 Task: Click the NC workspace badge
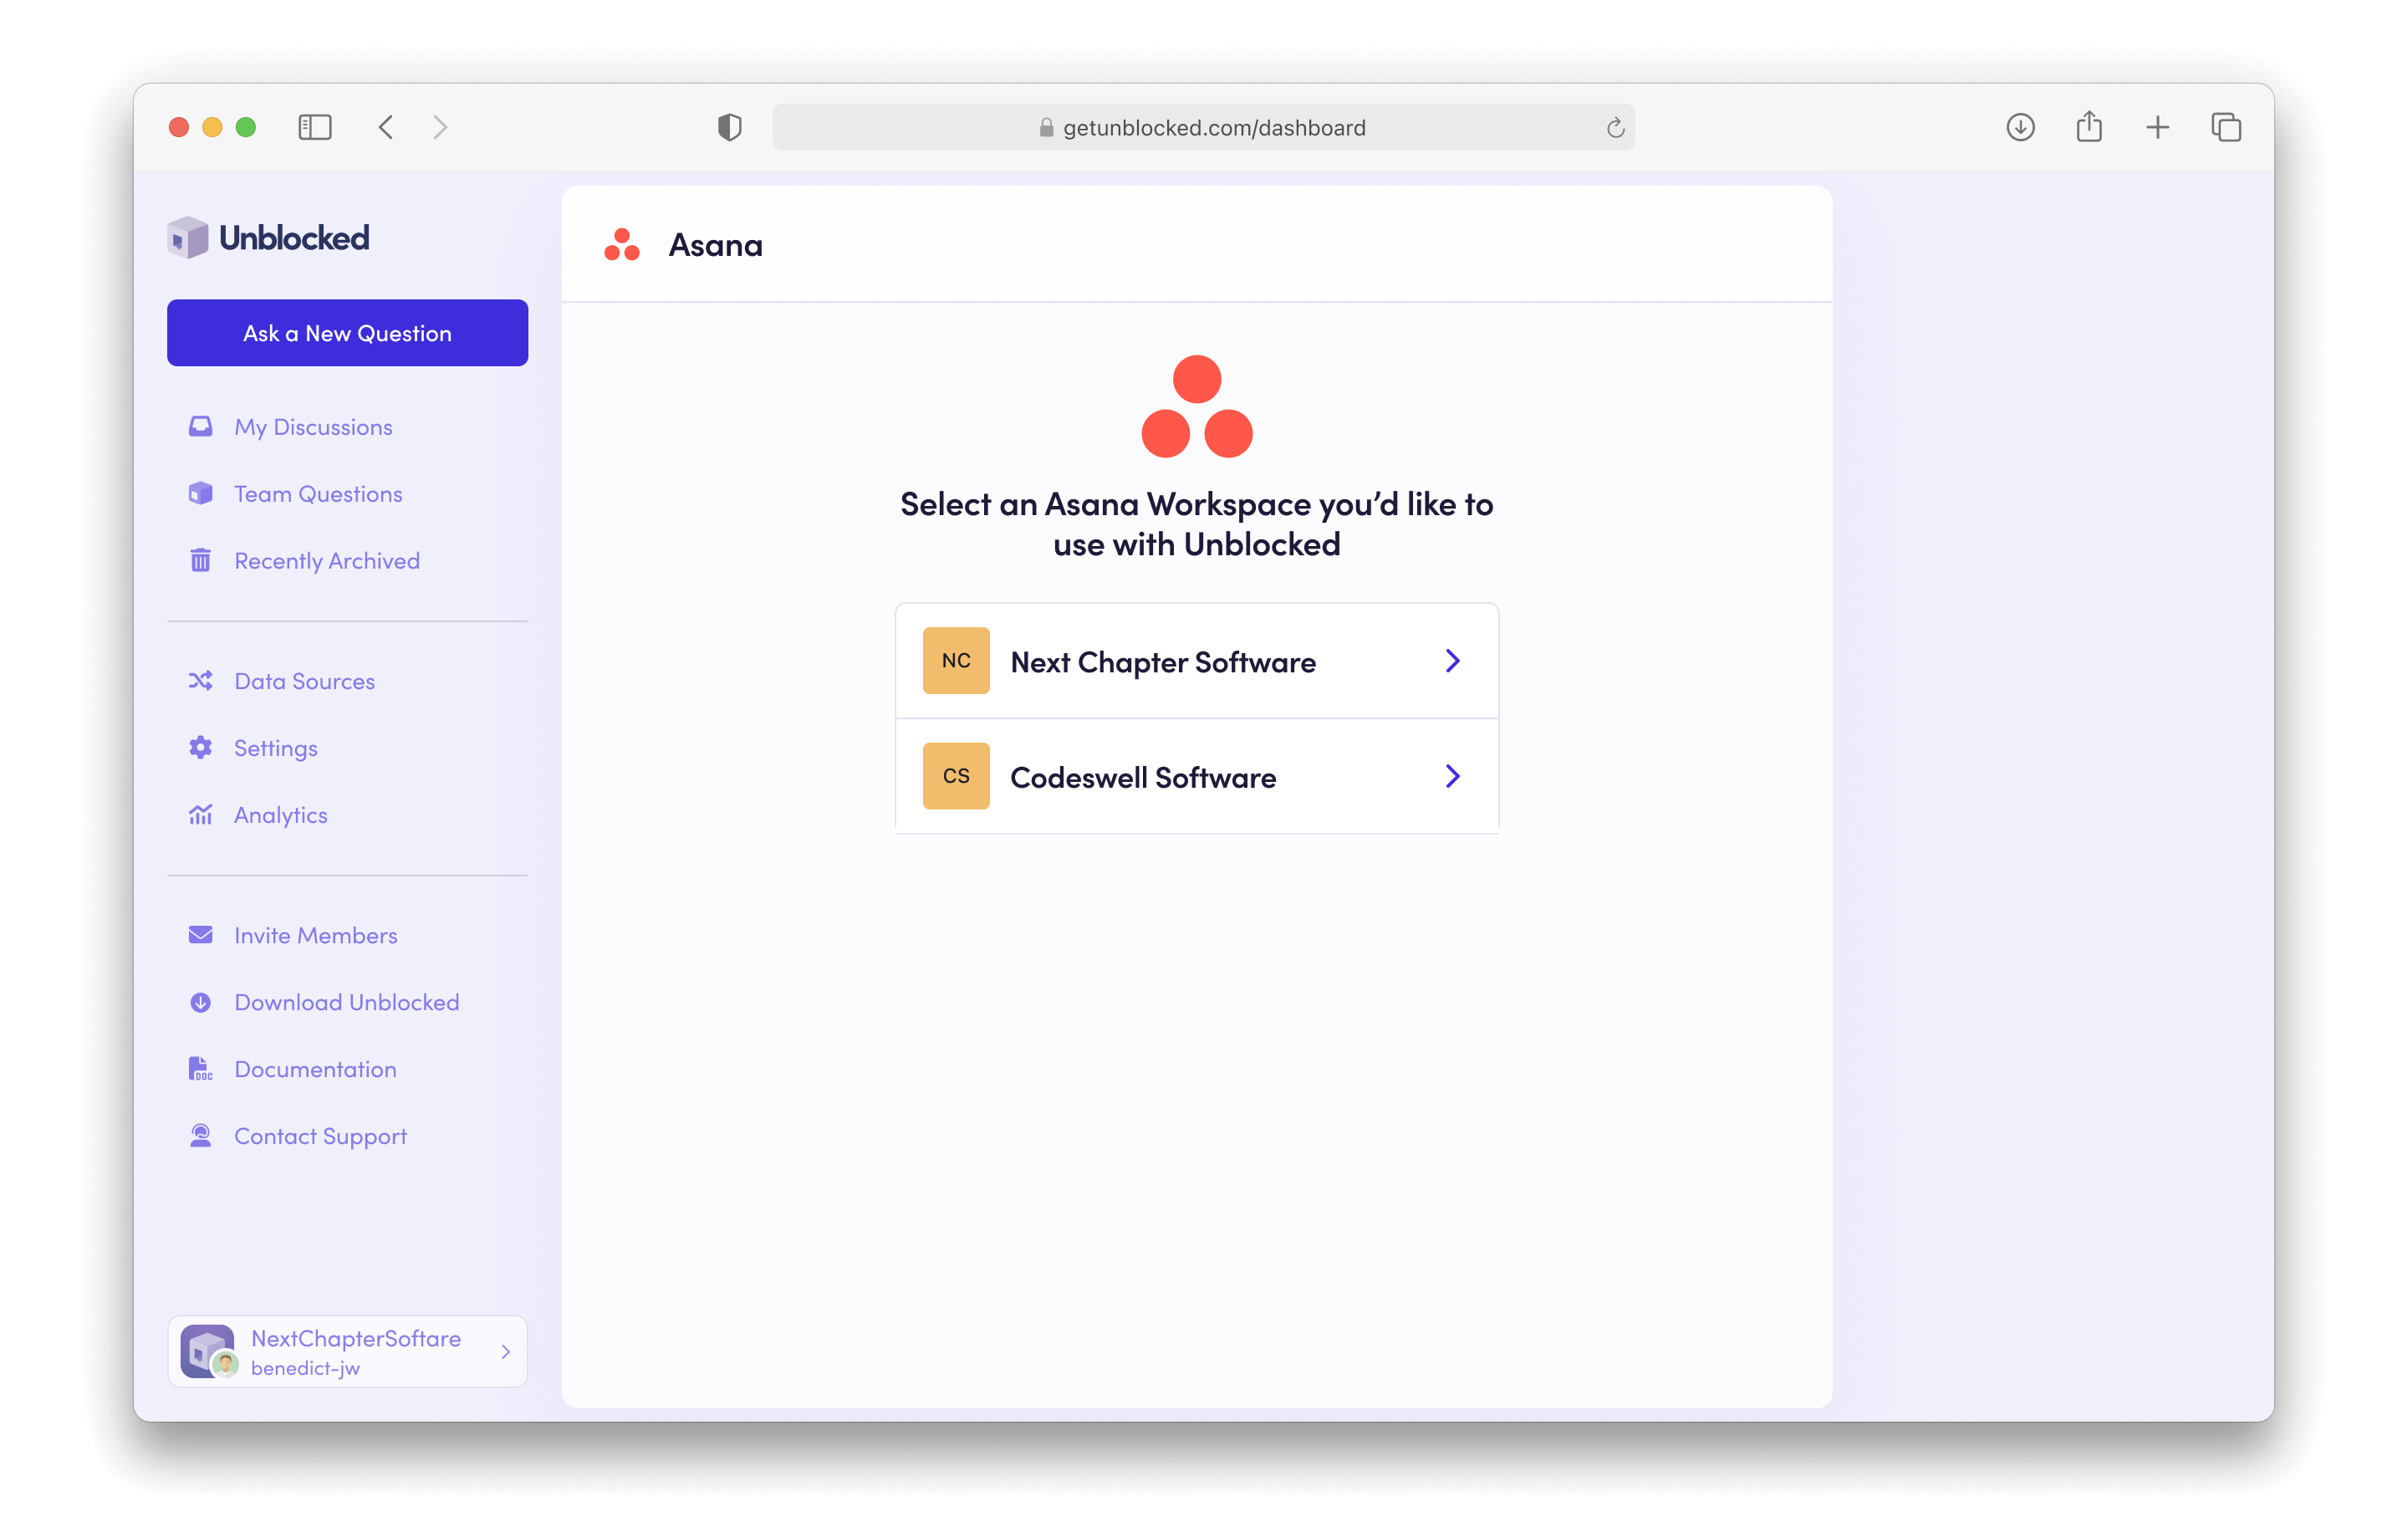click(956, 661)
